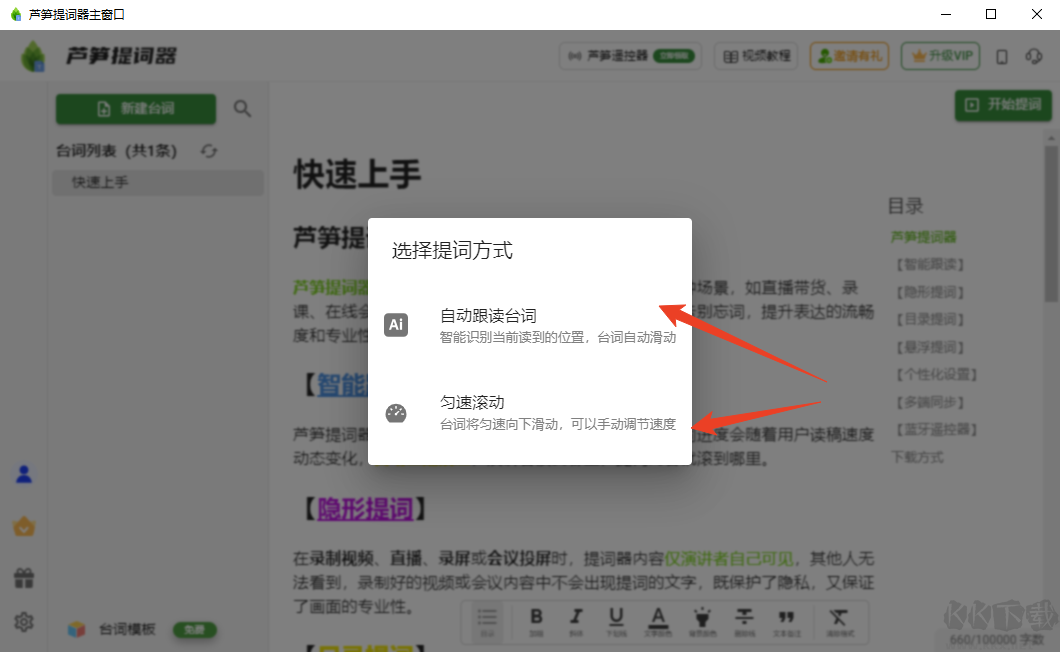Click 台词列表 (共1条) header text
The width and height of the screenshot is (1060, 652).
[x=116, y=151]
